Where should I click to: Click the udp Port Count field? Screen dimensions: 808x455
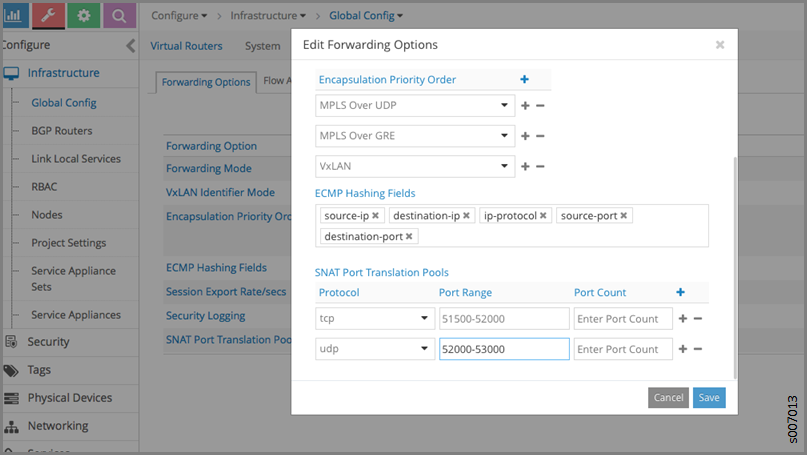[622, 349]
